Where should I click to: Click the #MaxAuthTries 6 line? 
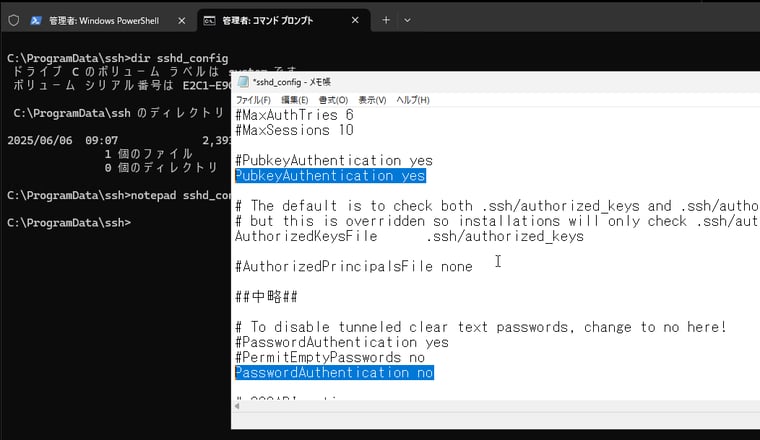[x=294, y=115]
